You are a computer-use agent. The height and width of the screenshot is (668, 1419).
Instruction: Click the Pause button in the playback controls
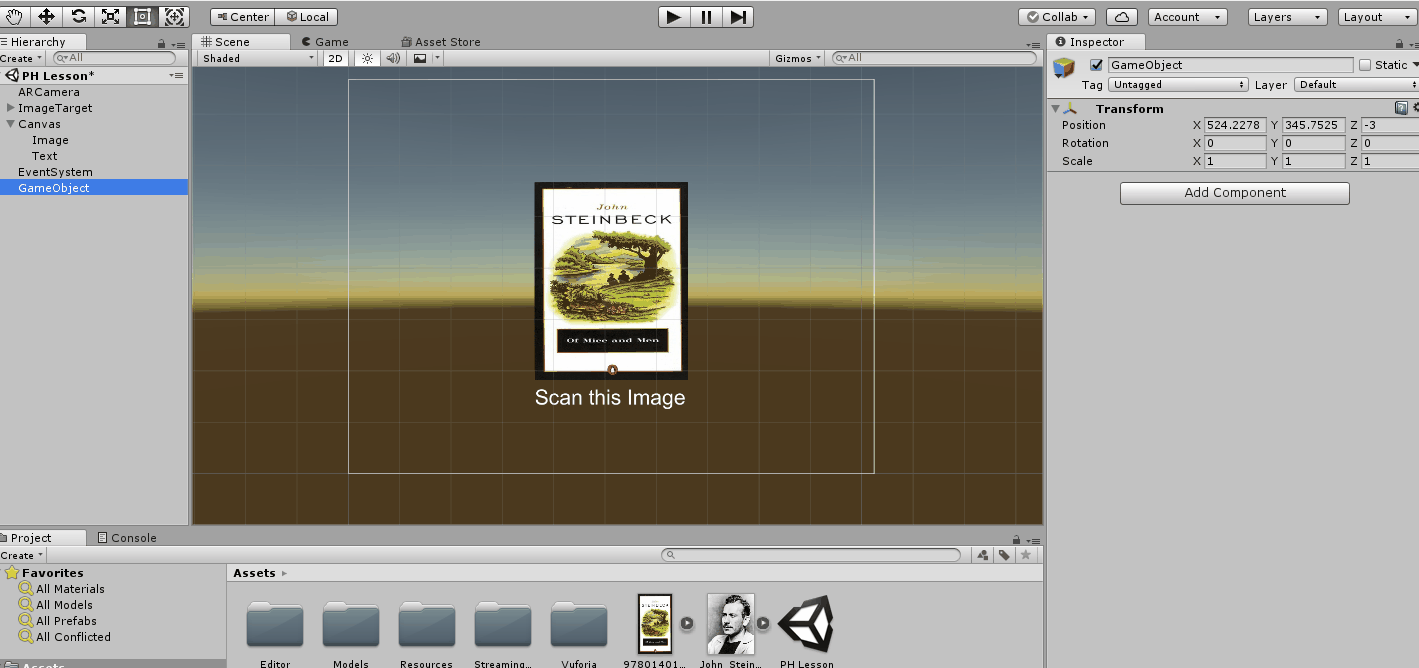point(706,16)
